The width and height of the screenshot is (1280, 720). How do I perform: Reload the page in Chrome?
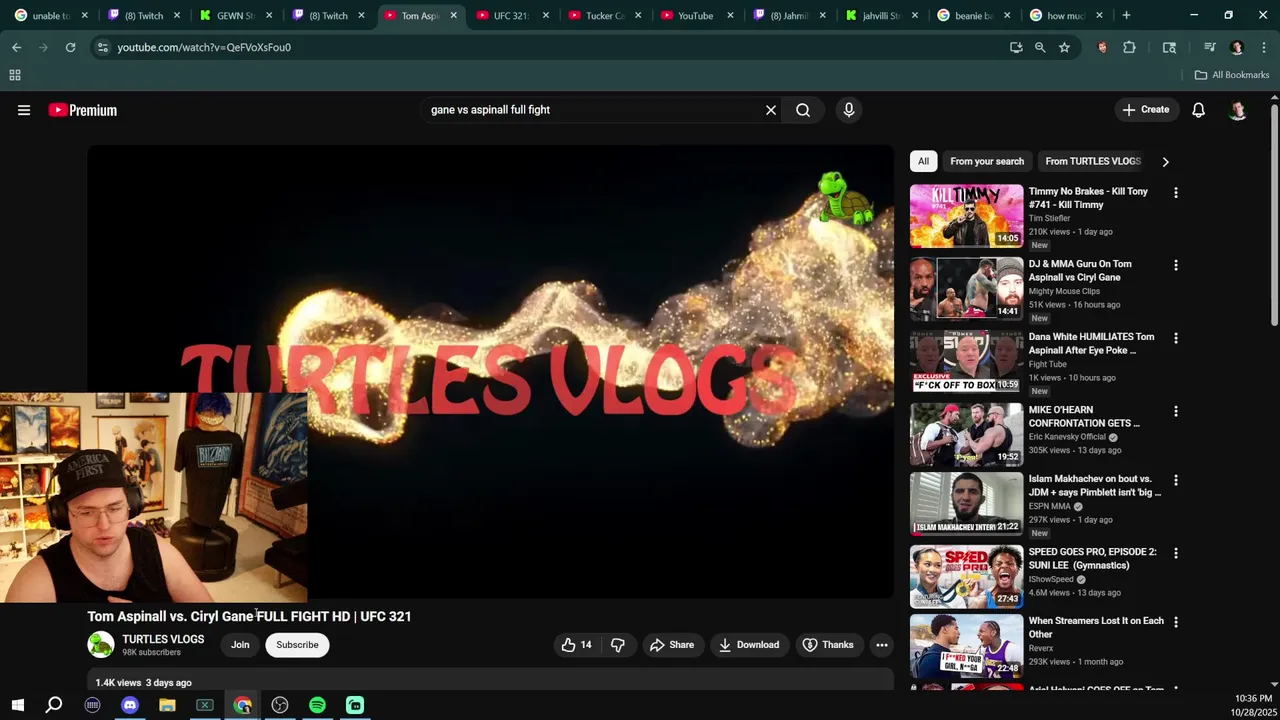(x=70, y=47)
